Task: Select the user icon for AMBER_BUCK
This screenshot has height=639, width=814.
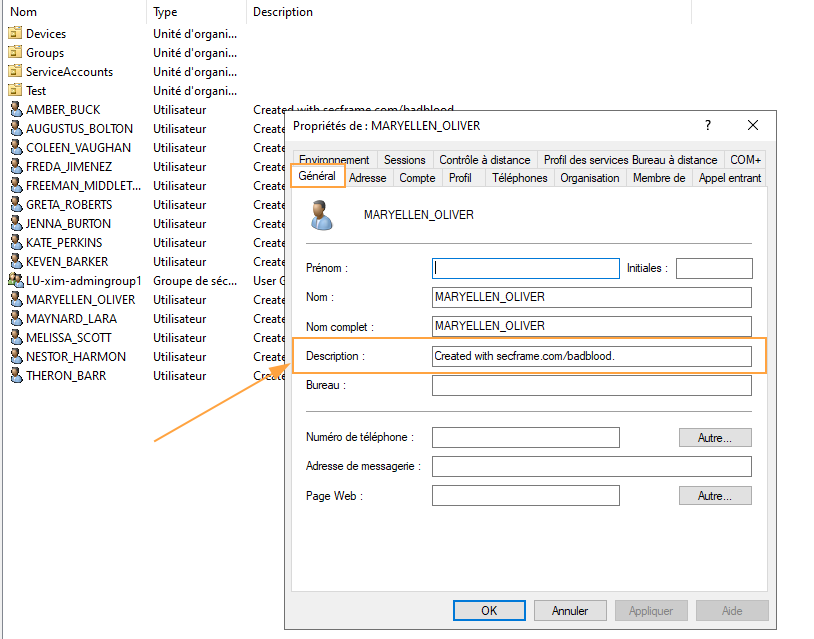Action: tap(18, 109)
